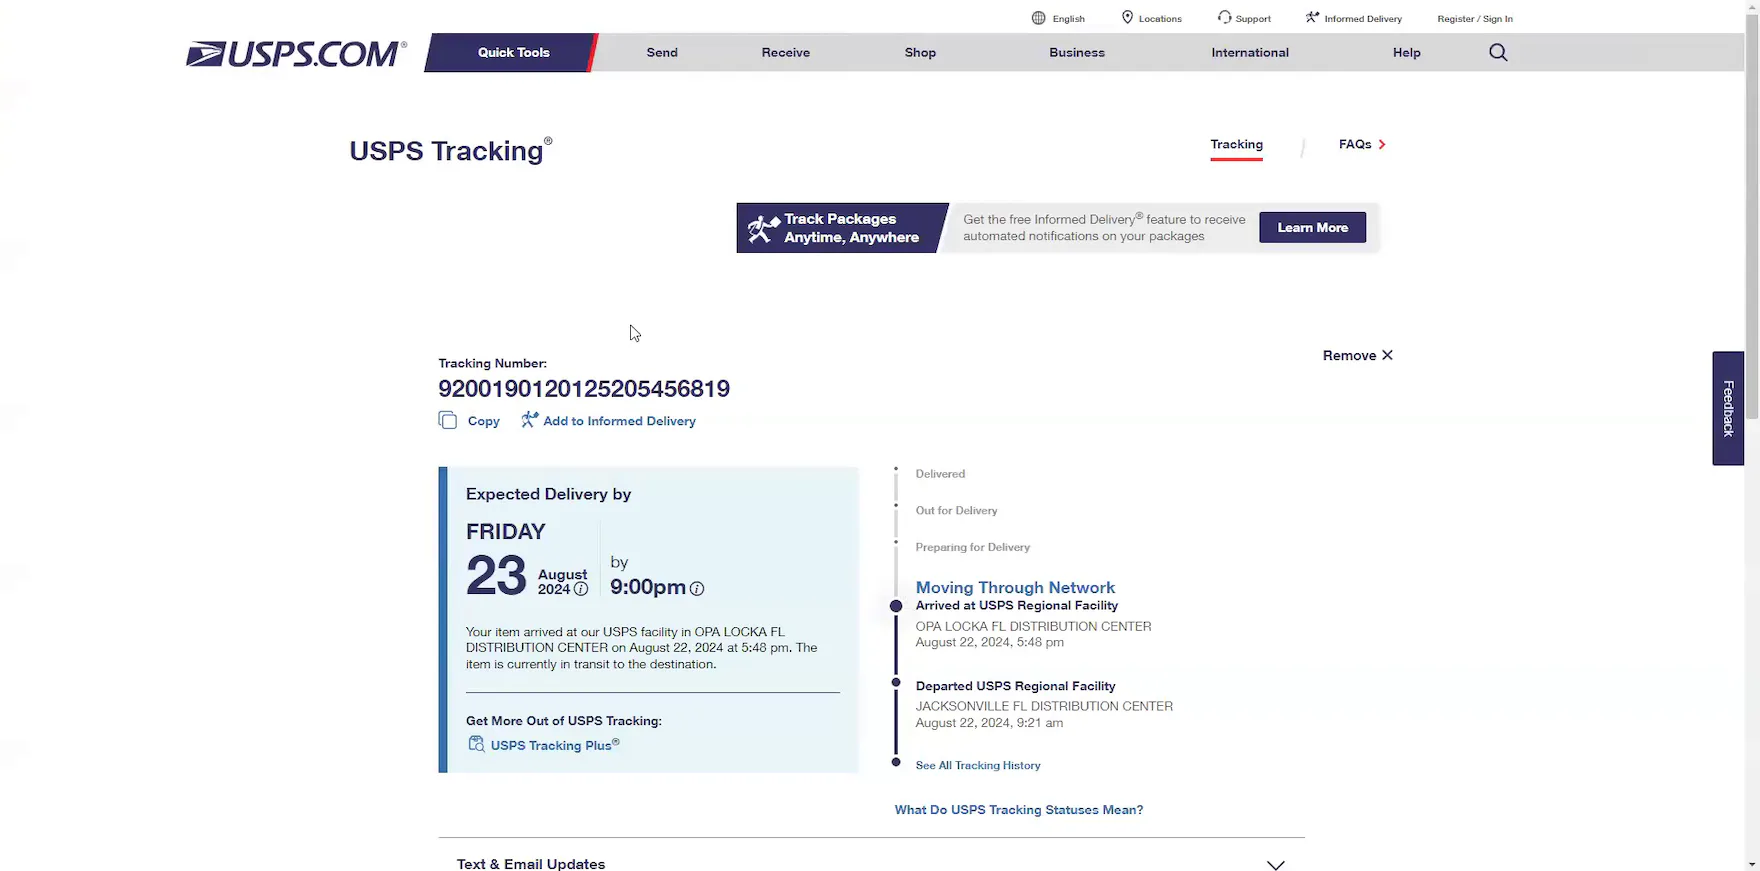The image size is (1760, 871).
Task: Click the Expected Delivery by heading
Action: (548, 494)
